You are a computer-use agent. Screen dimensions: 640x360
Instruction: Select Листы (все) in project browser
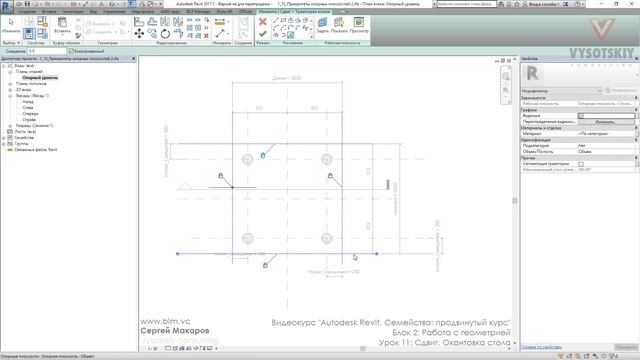pyautogui.click(x=25, y=132)
